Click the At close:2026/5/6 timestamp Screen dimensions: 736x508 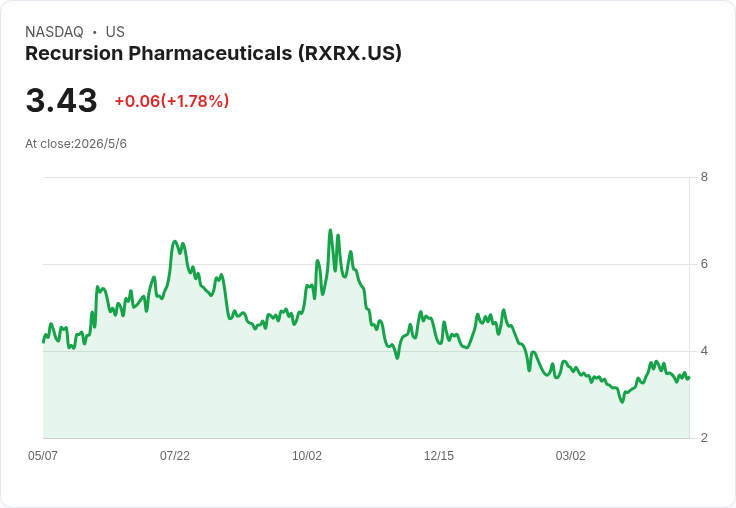[x=76, y=144]
